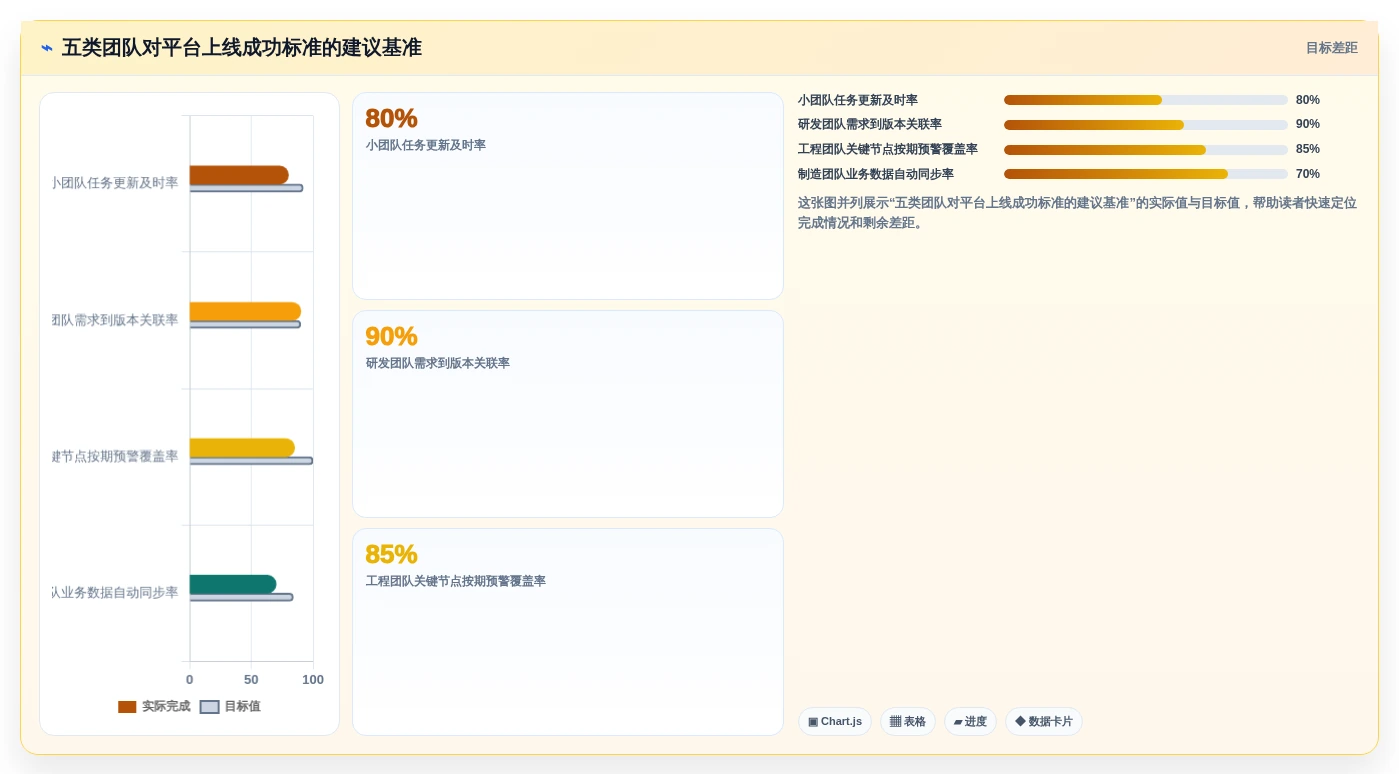Click the 工程团队关键节点按期预警覆盖率 progress bar

tap(1146, 149)
